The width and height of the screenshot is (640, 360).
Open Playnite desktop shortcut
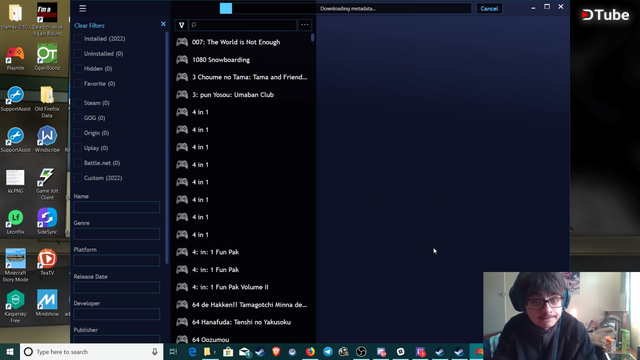point(16,58)
